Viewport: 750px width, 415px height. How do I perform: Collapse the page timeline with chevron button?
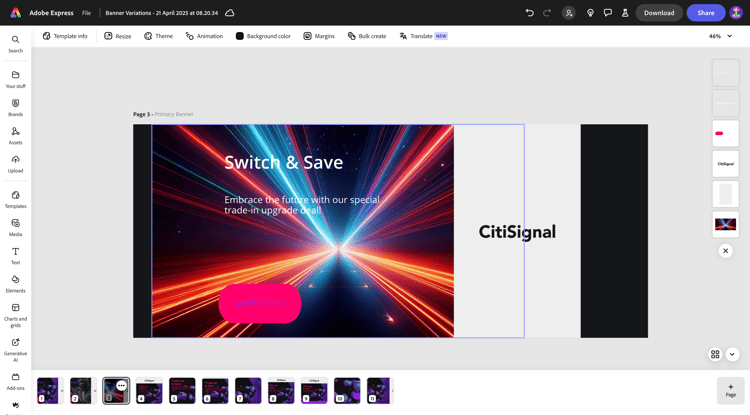pos(732,354)
